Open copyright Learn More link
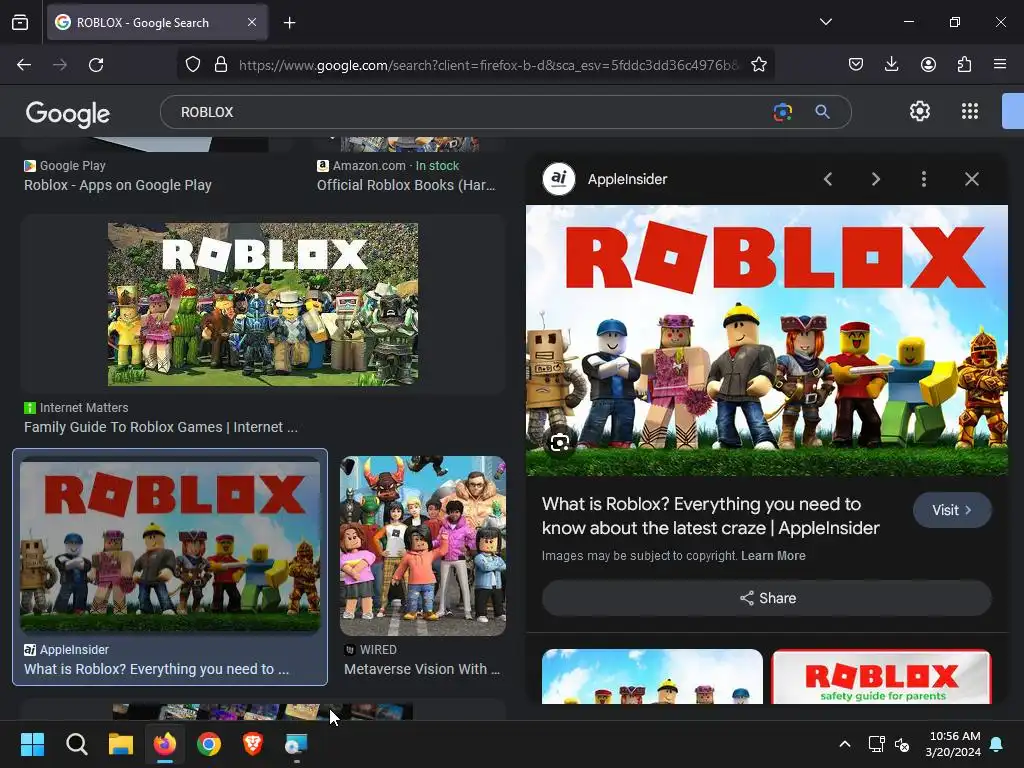1024x768 pixels. [x=773, y=556]
